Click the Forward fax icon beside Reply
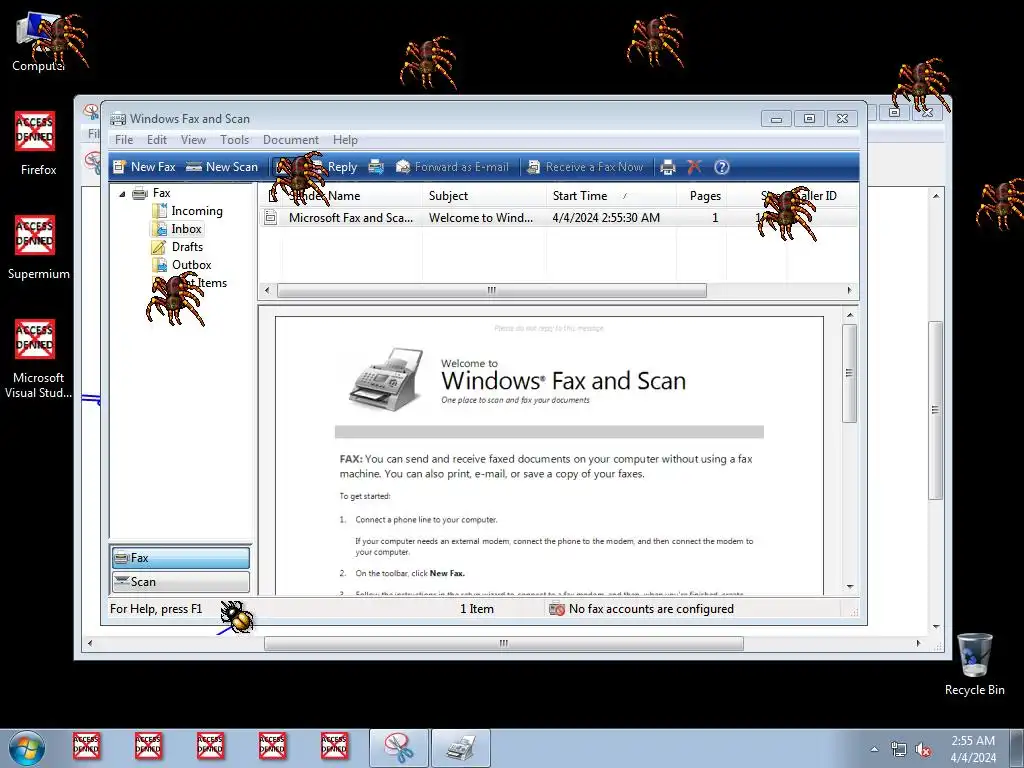The height and width of the screenshot is (768, 1024). coord(376,167)
